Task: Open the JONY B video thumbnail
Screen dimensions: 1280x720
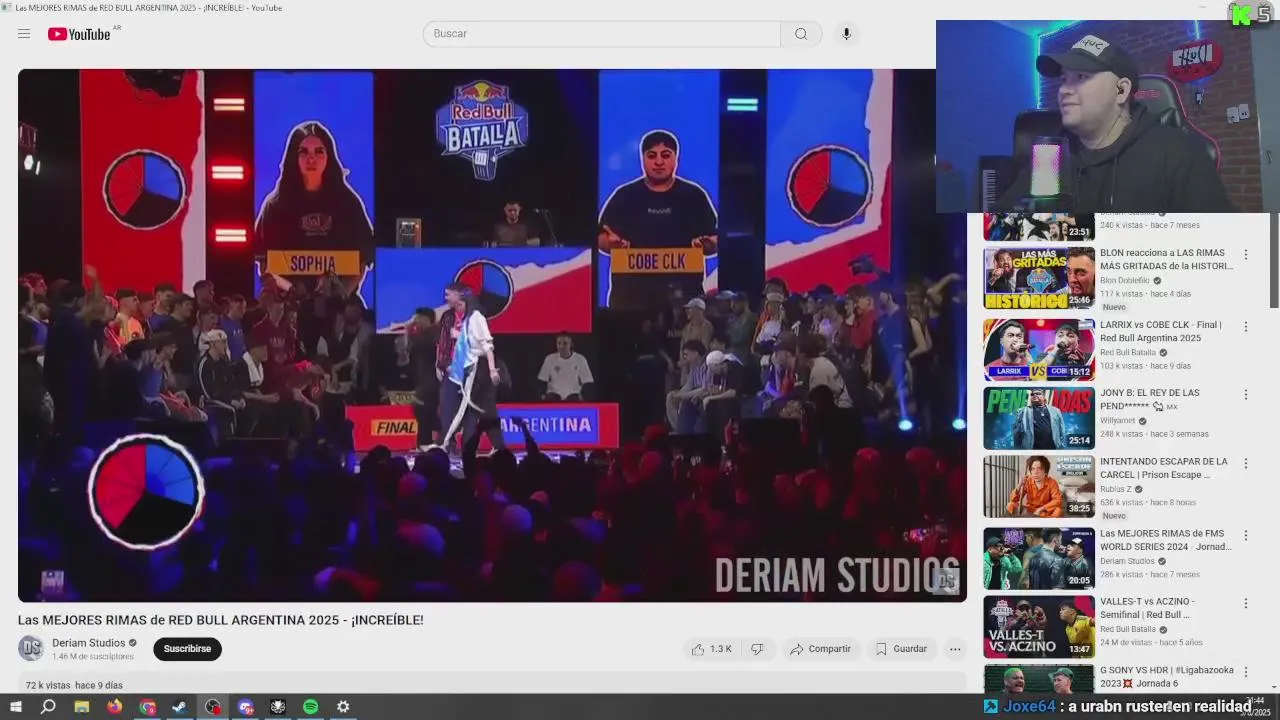Action: [x=1039, y=418]
